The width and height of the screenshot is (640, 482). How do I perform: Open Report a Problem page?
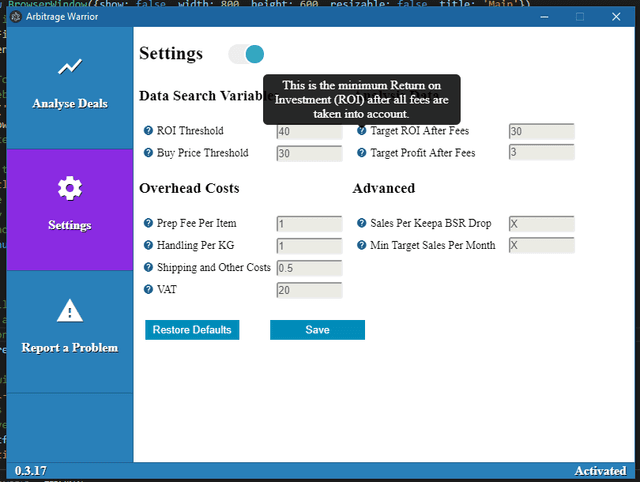tap(70, 332)
